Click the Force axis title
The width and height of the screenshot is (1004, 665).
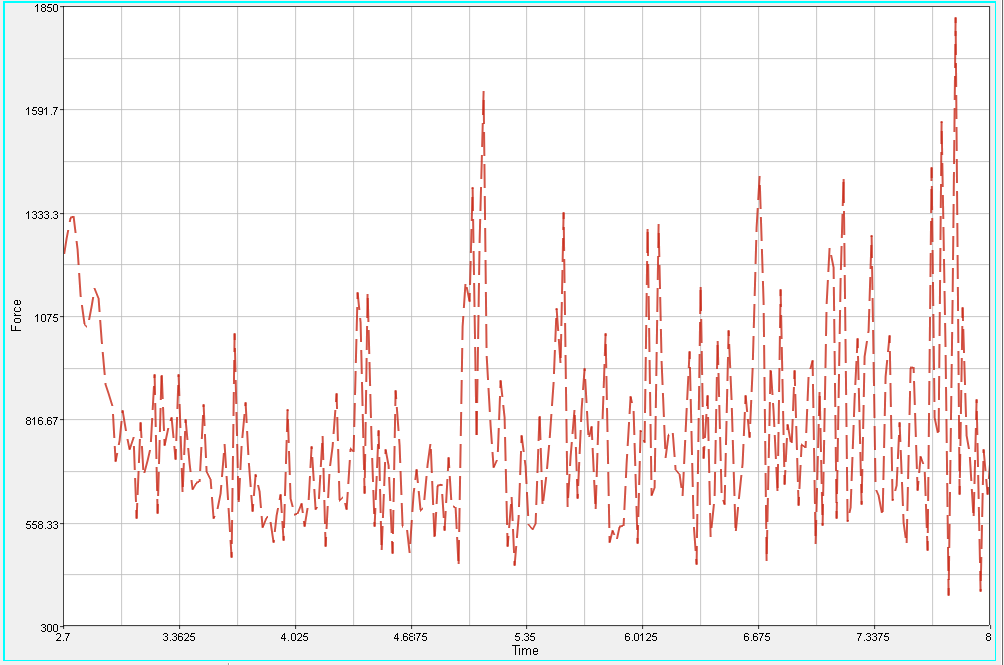click(17, 316)
